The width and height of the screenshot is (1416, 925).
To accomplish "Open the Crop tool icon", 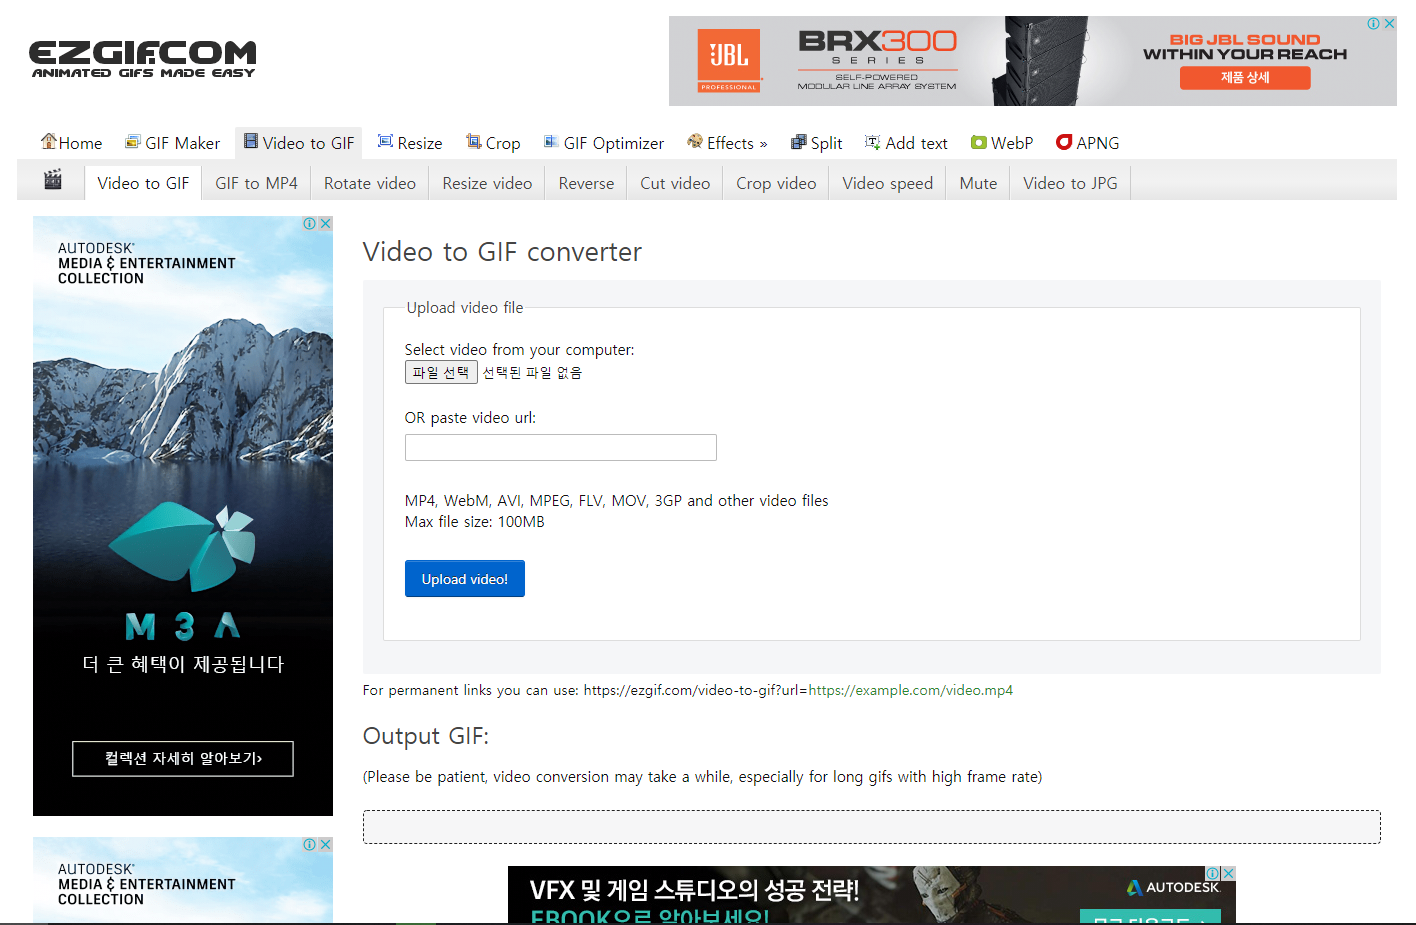I will [x=474, y=142].
